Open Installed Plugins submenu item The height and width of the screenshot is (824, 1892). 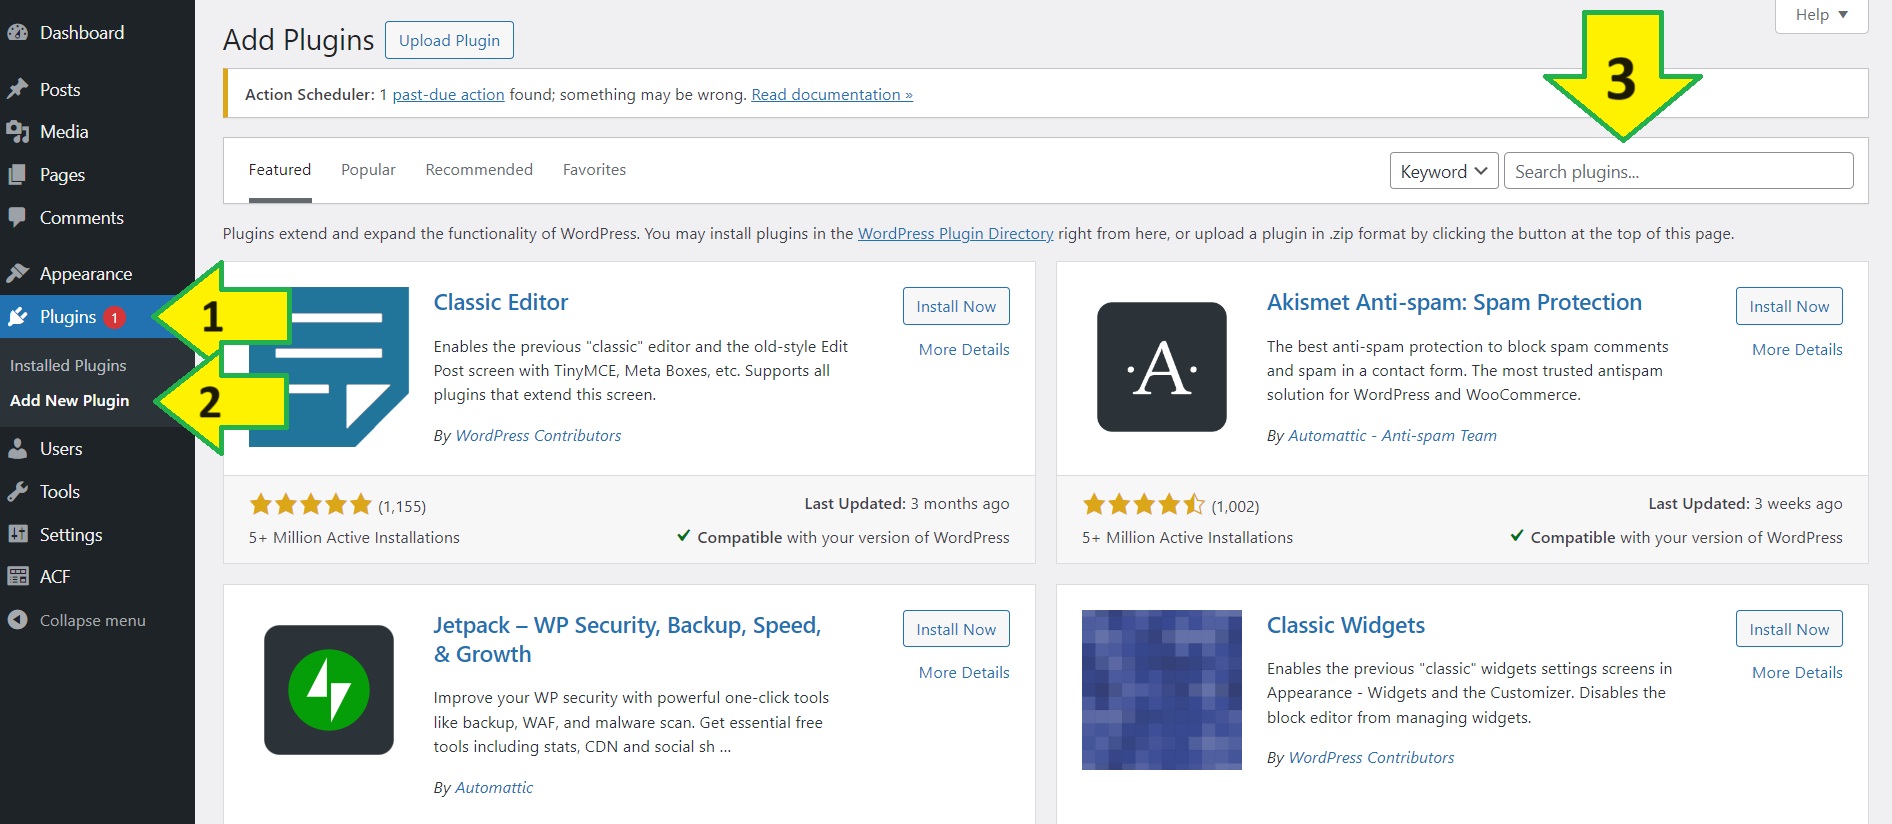(68, 365)
